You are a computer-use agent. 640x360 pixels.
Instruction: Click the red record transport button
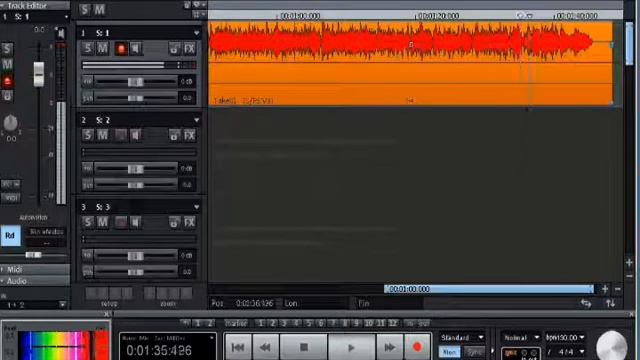click(x=417, y=347)
